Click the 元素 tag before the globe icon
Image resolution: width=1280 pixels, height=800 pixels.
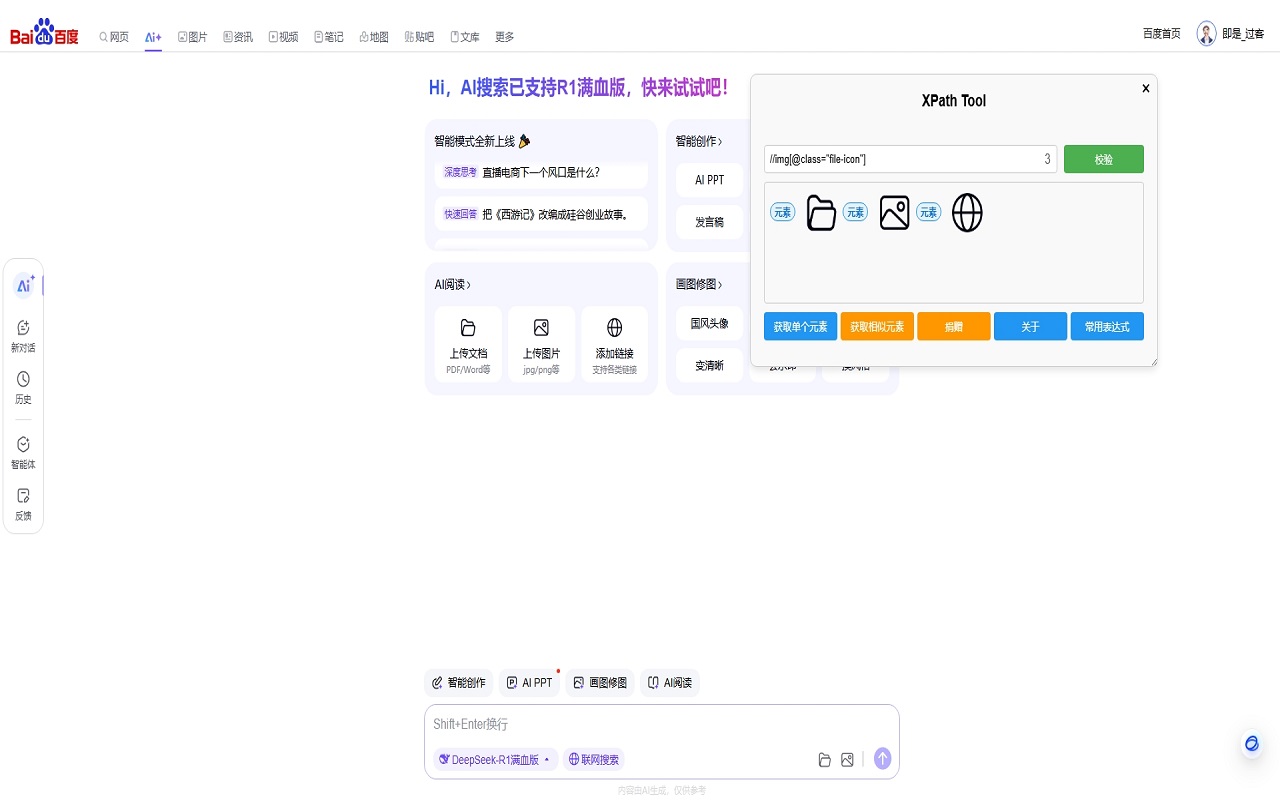tap(929, 212)
